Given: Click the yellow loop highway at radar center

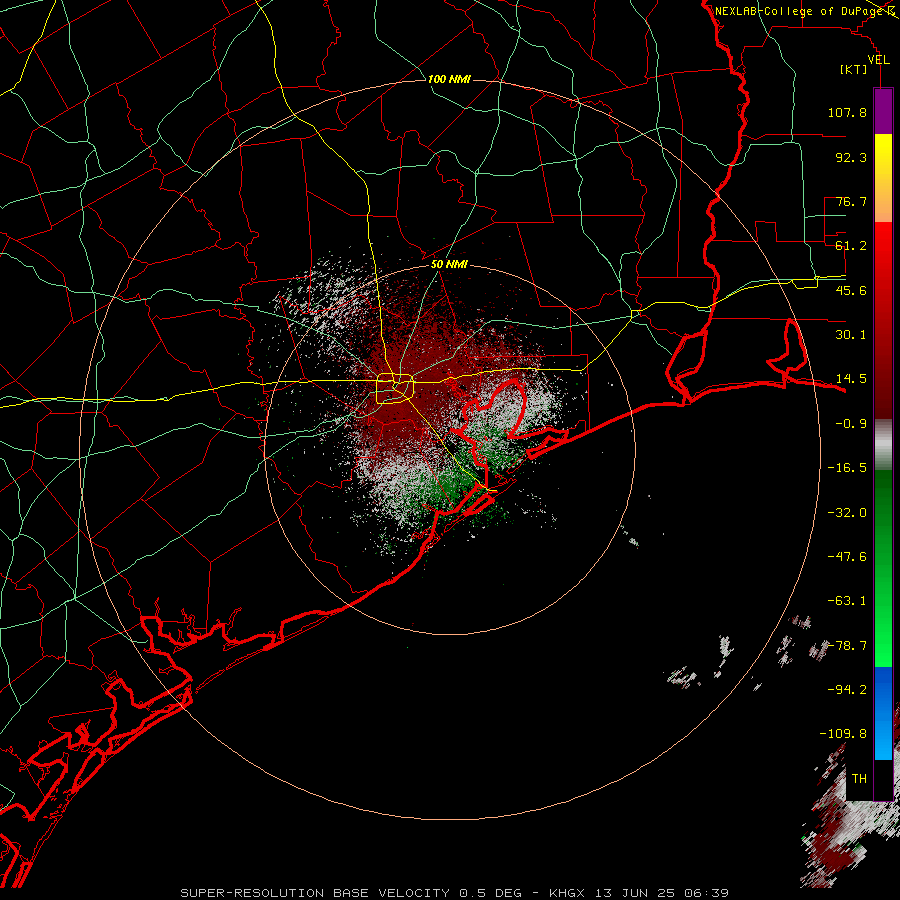Looking at the screenshot, I should [x=395, y=389].
